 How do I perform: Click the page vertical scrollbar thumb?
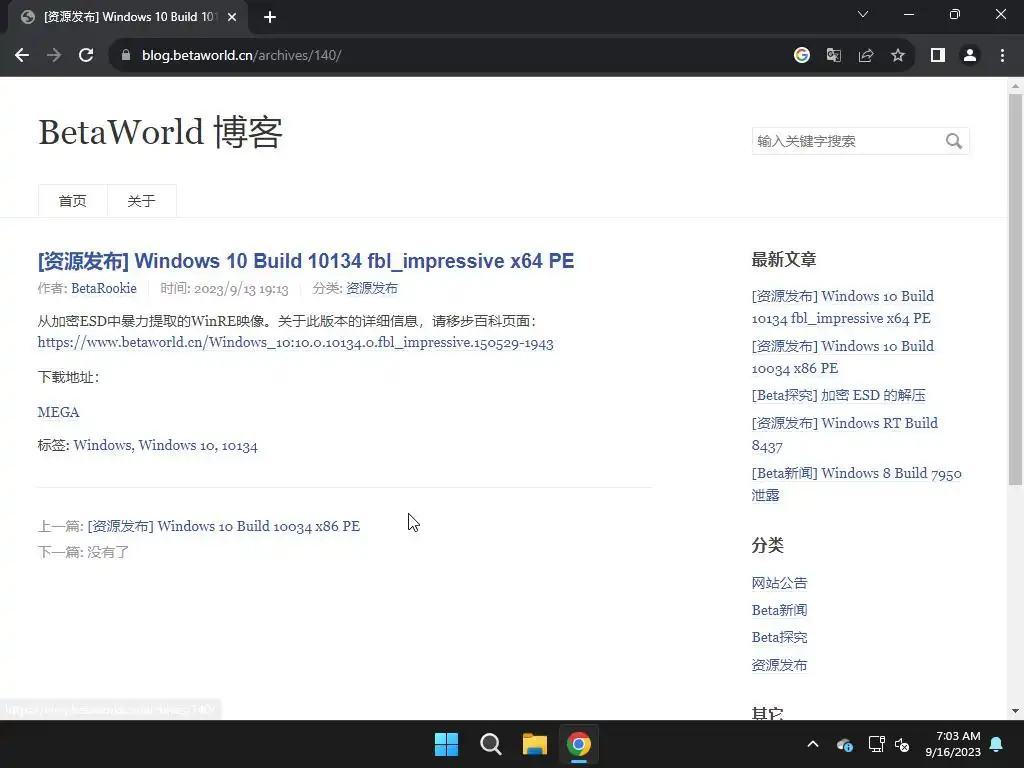(x=1015, y=289)
